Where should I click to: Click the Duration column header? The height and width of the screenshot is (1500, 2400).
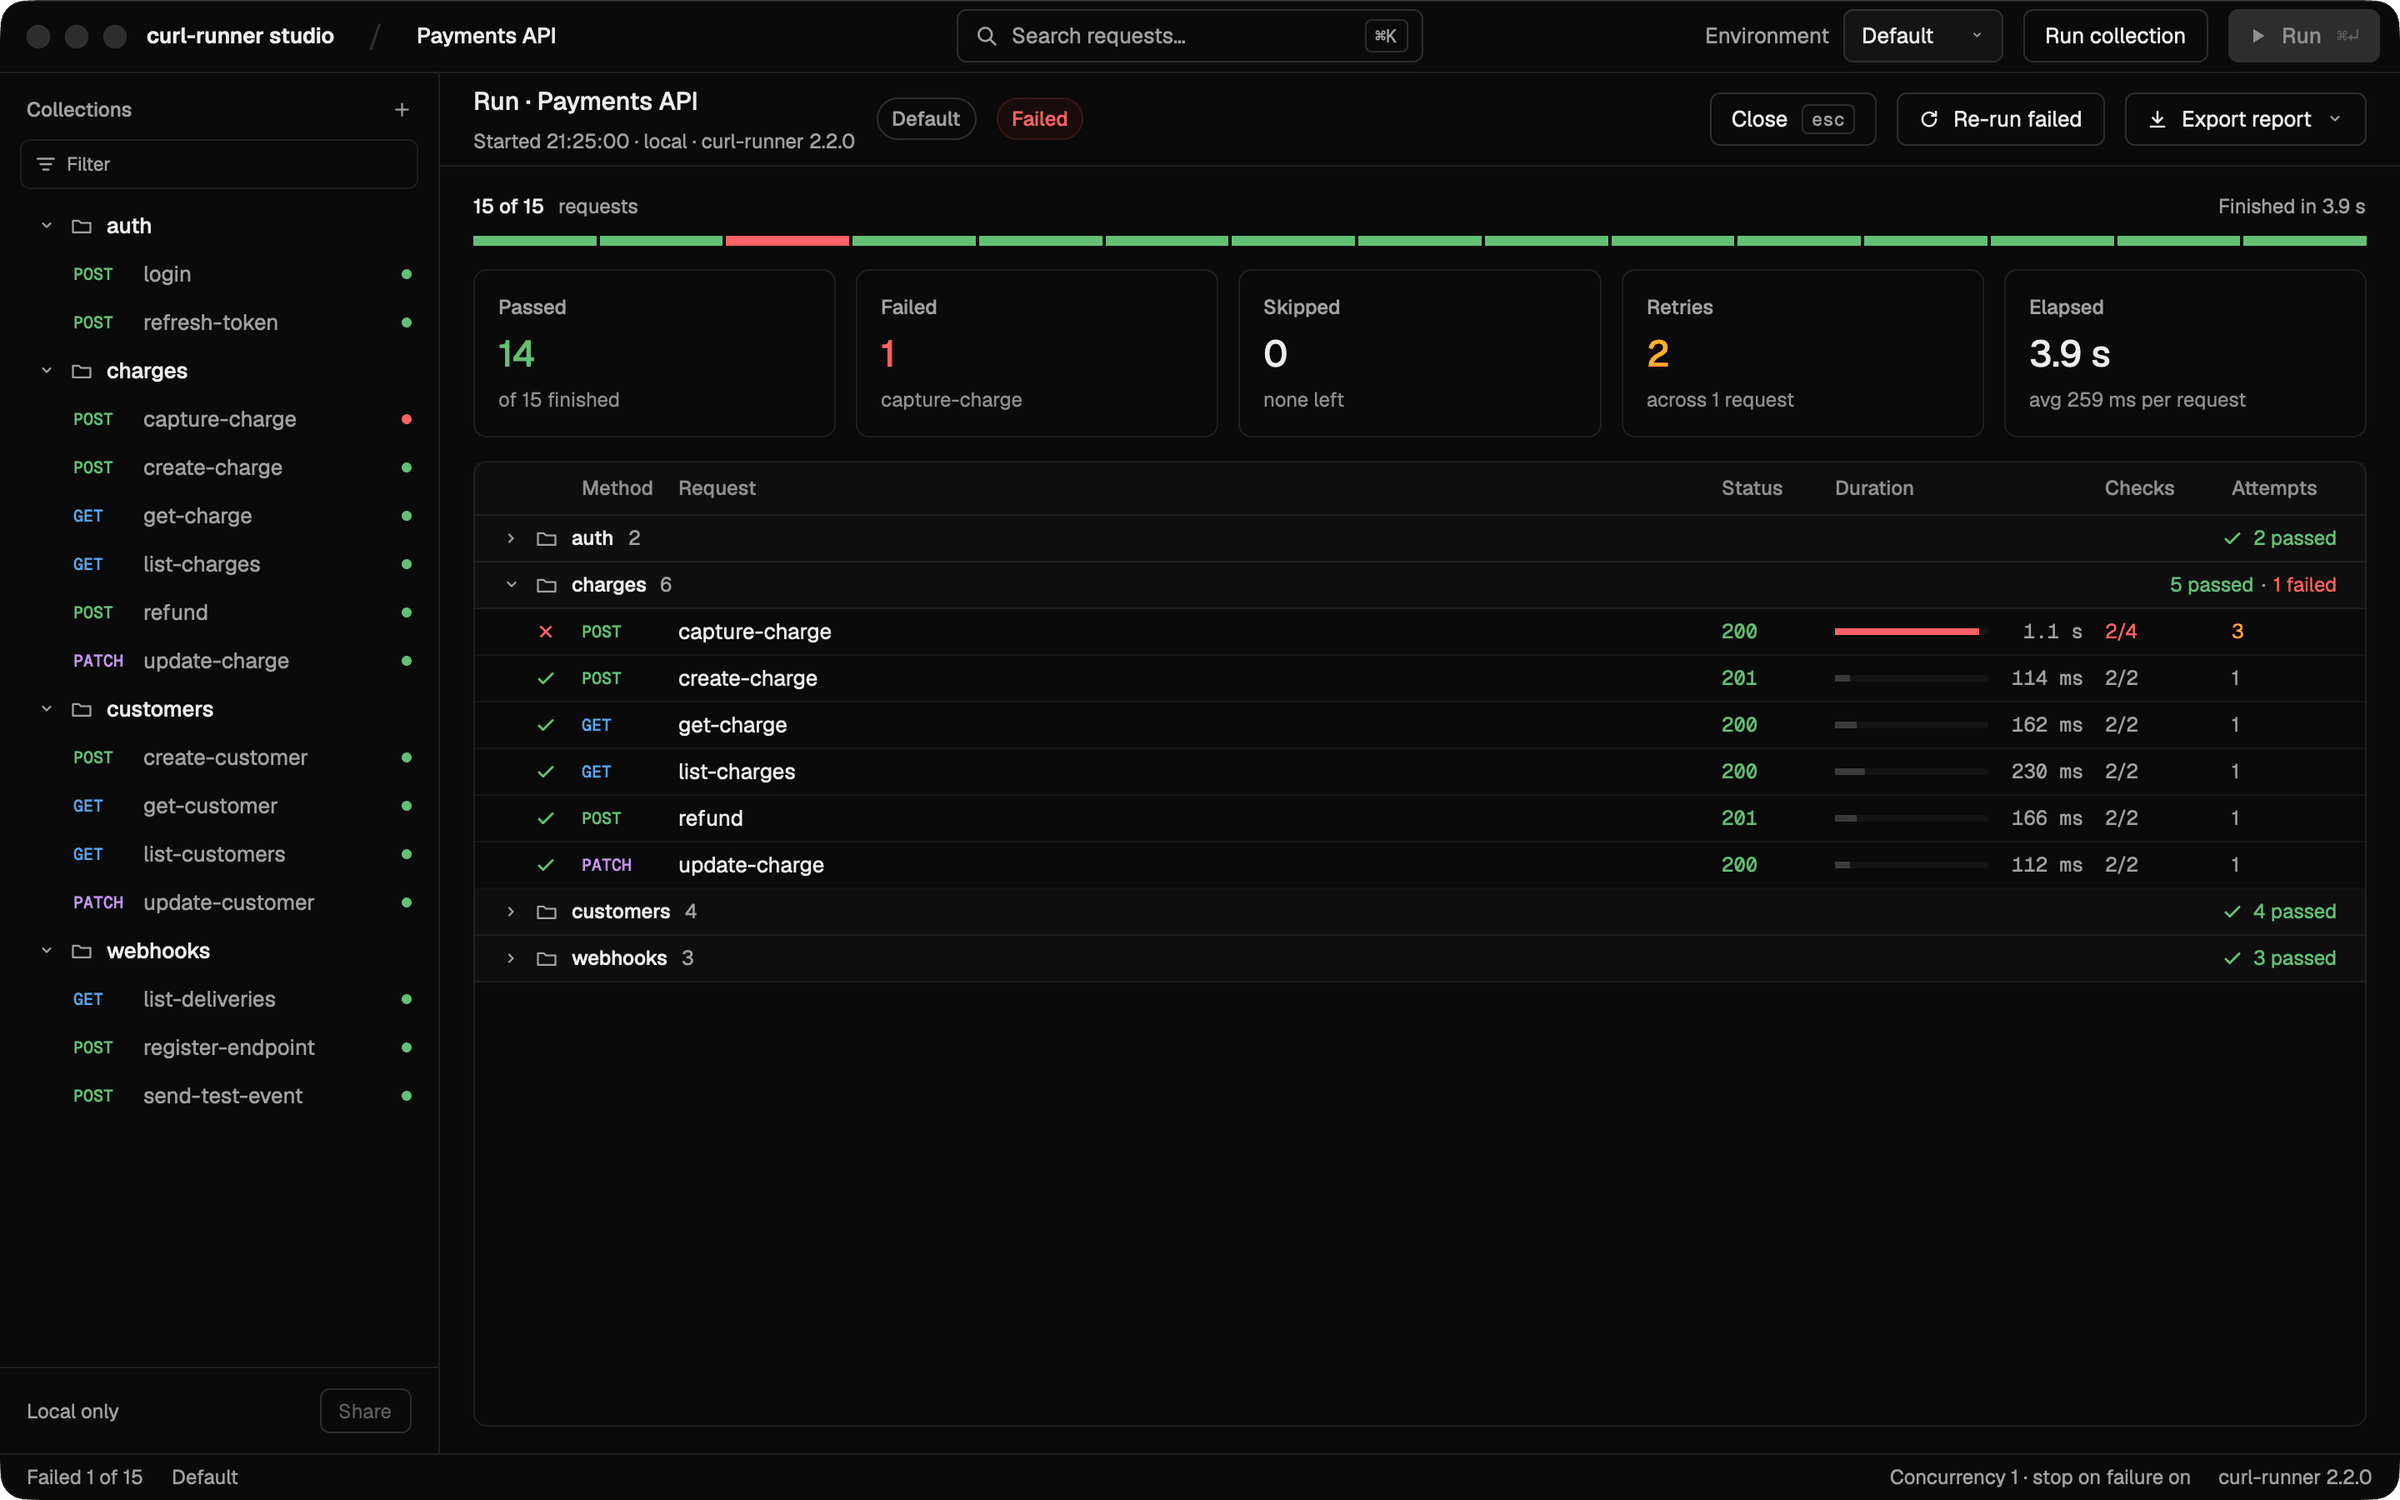point(1874,488)
